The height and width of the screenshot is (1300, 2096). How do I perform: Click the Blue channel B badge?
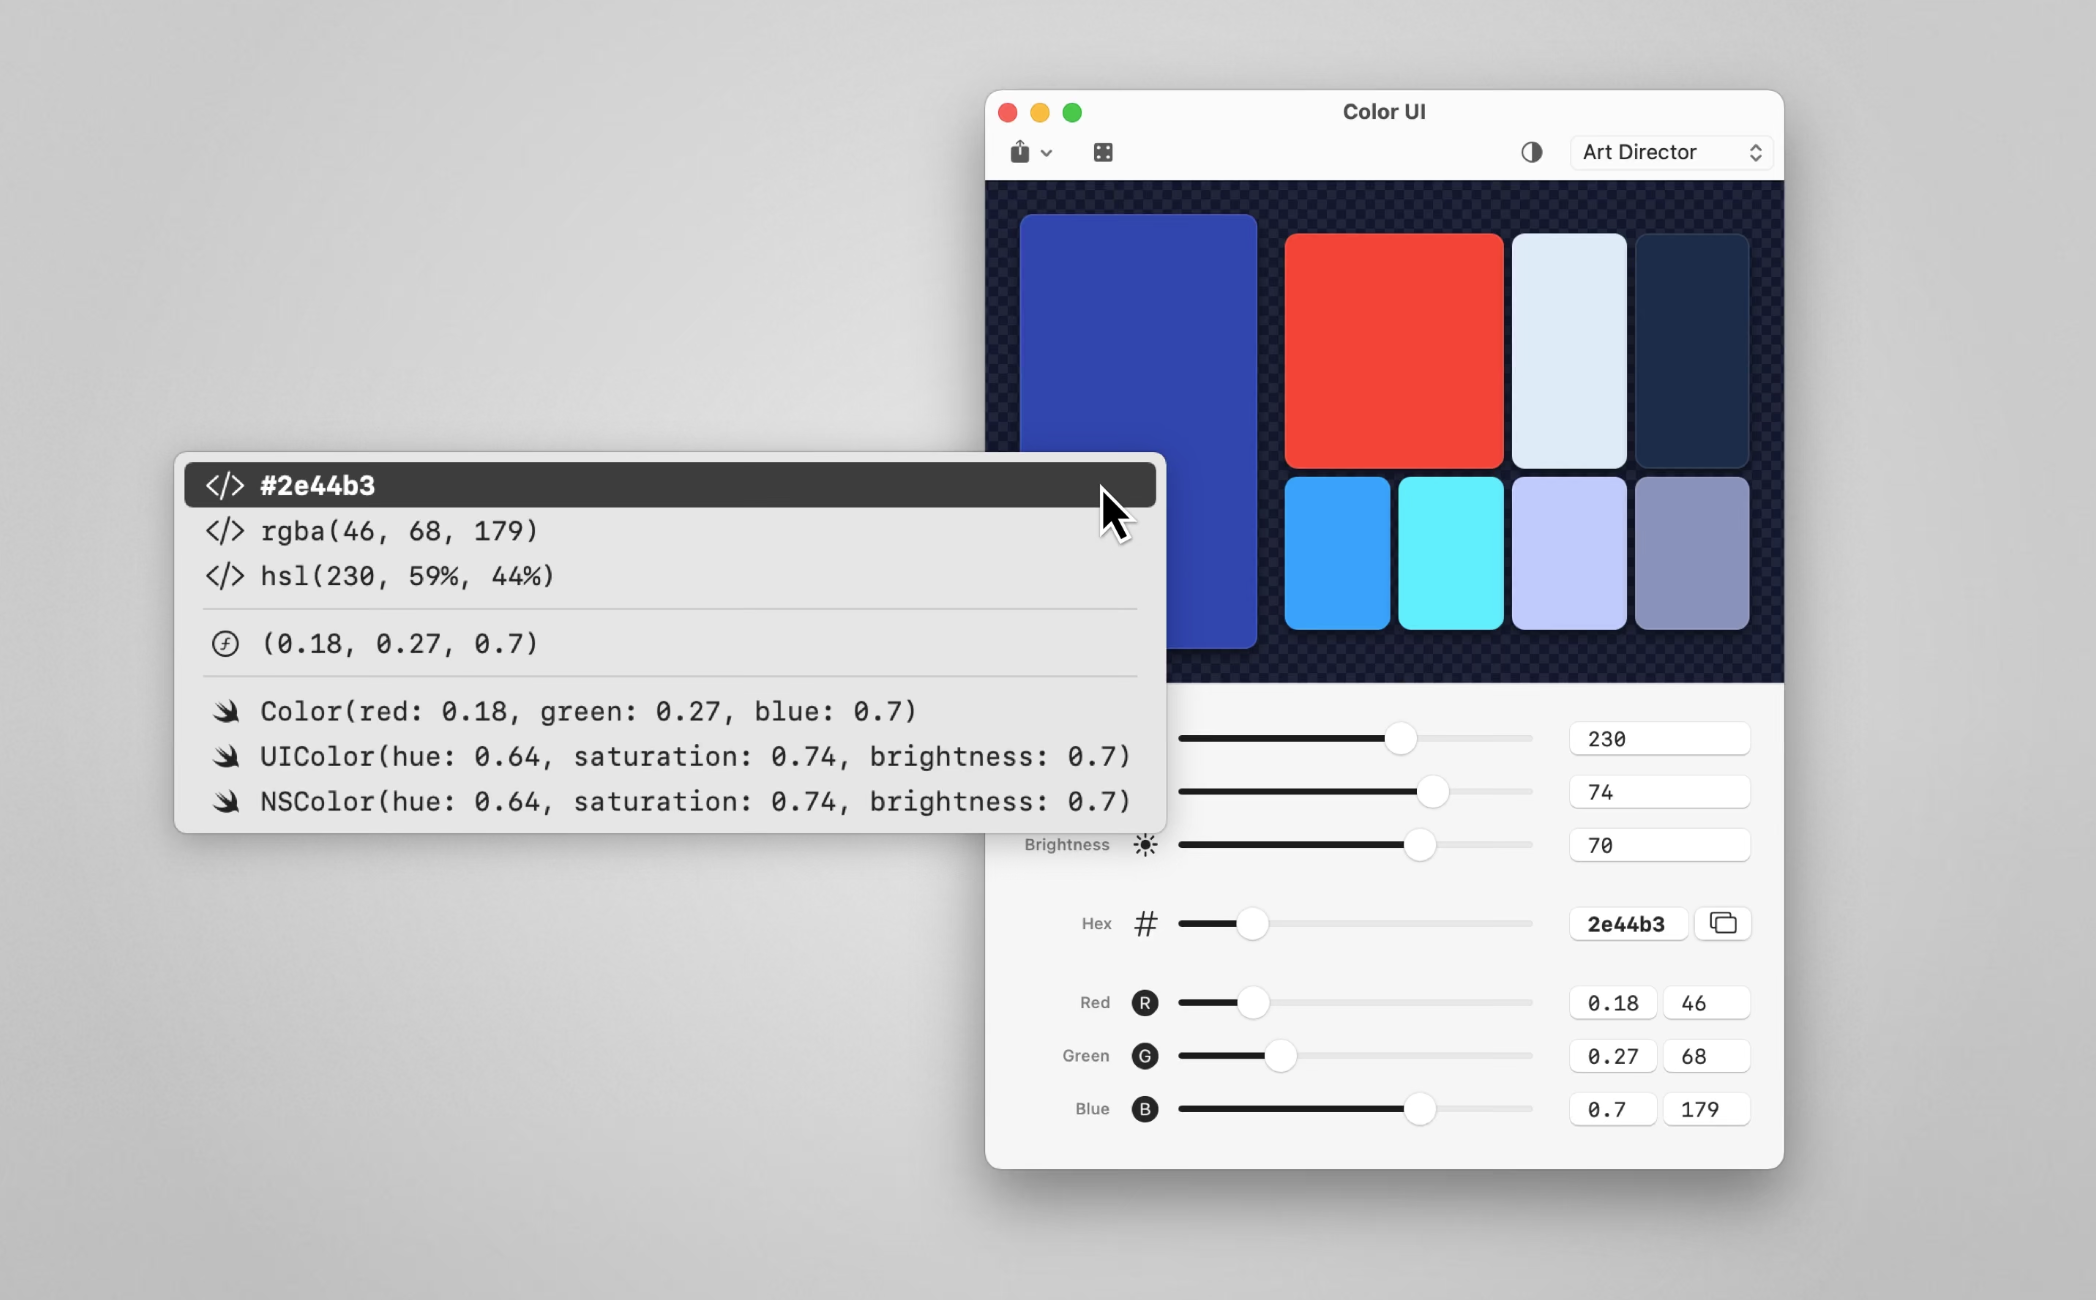point(1145,1109)
